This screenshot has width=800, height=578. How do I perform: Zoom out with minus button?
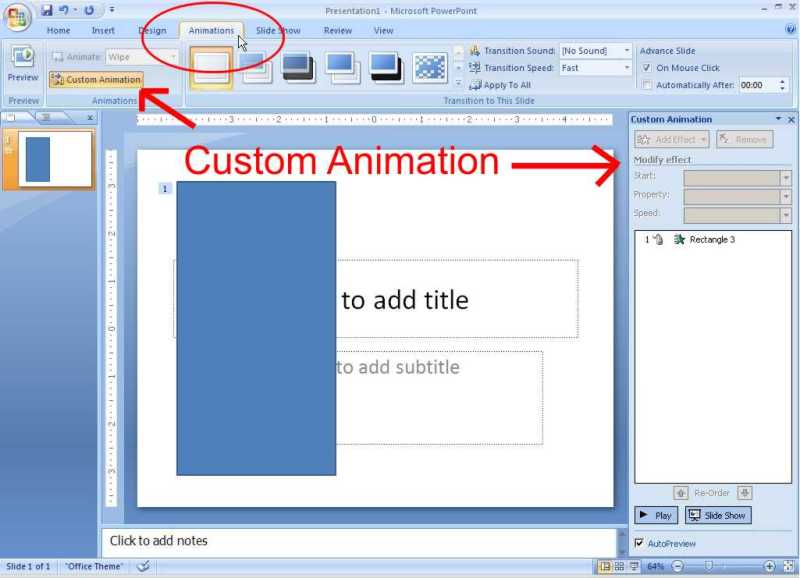[x=678, y=566]
